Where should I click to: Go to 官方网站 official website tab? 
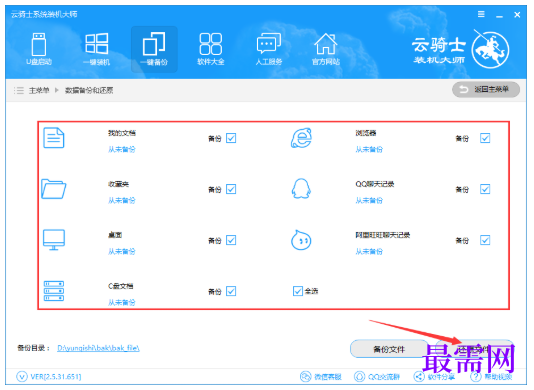click(326, 49)
